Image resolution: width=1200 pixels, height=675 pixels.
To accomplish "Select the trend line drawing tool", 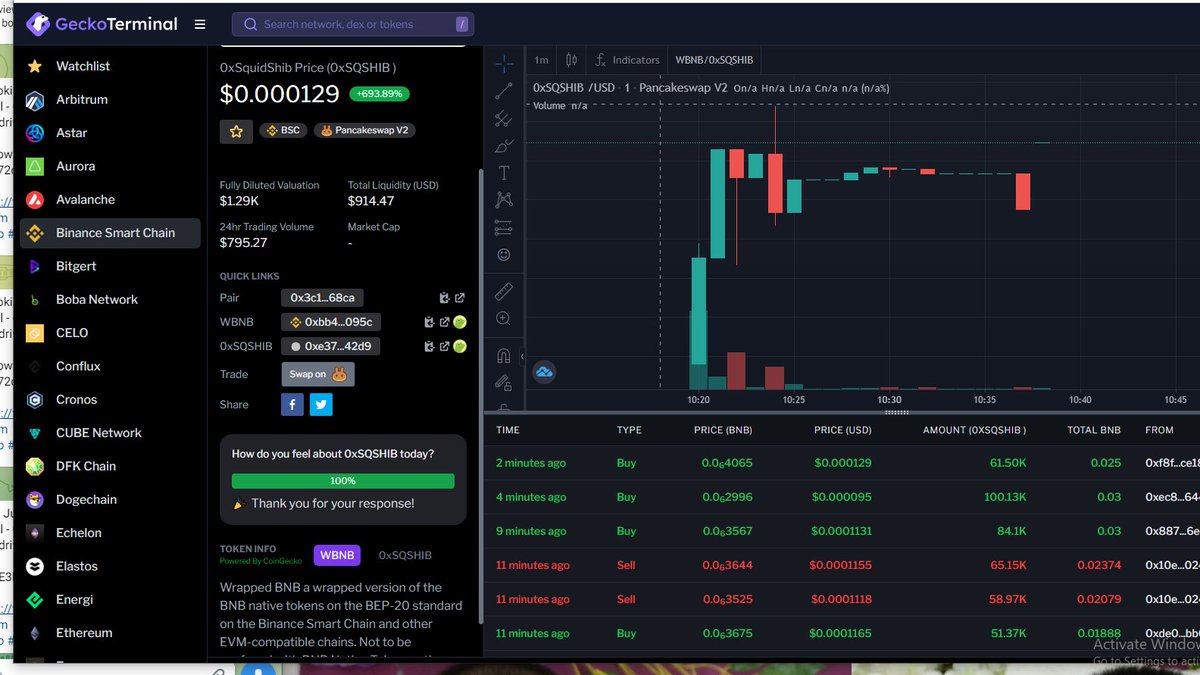I will 504,91.
